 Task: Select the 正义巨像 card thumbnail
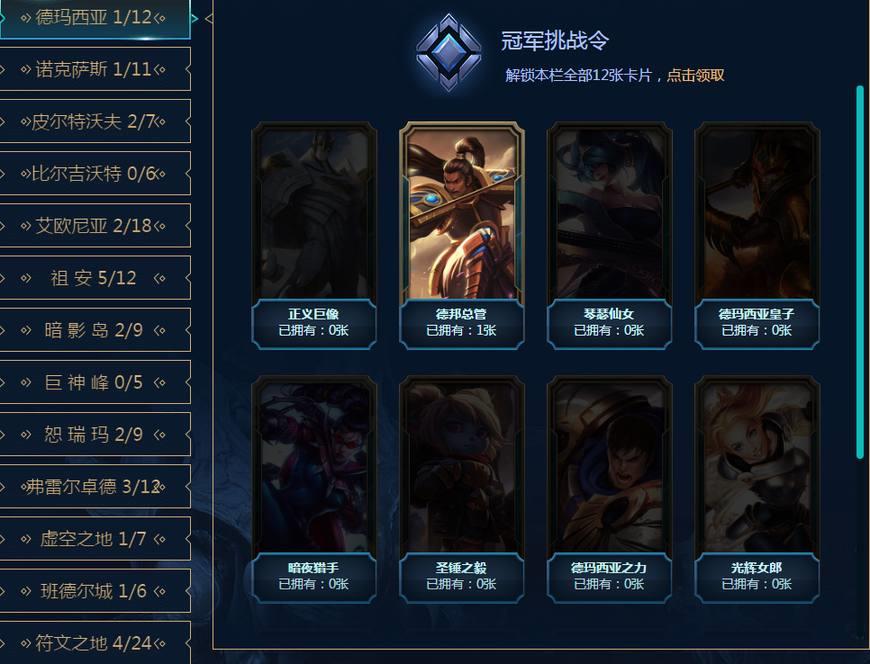(313, 236)
